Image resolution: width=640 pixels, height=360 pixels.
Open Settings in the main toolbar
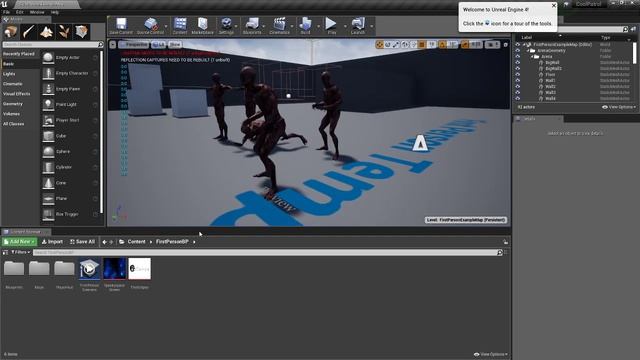click(226, 26)
